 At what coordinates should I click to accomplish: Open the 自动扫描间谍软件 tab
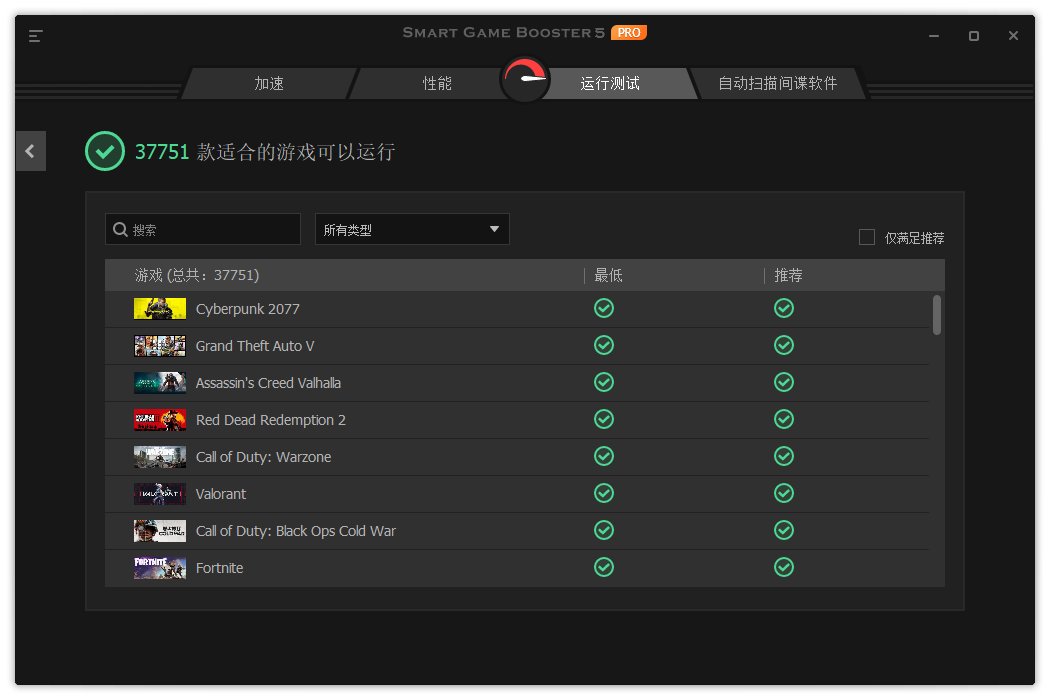coord(777,83)
